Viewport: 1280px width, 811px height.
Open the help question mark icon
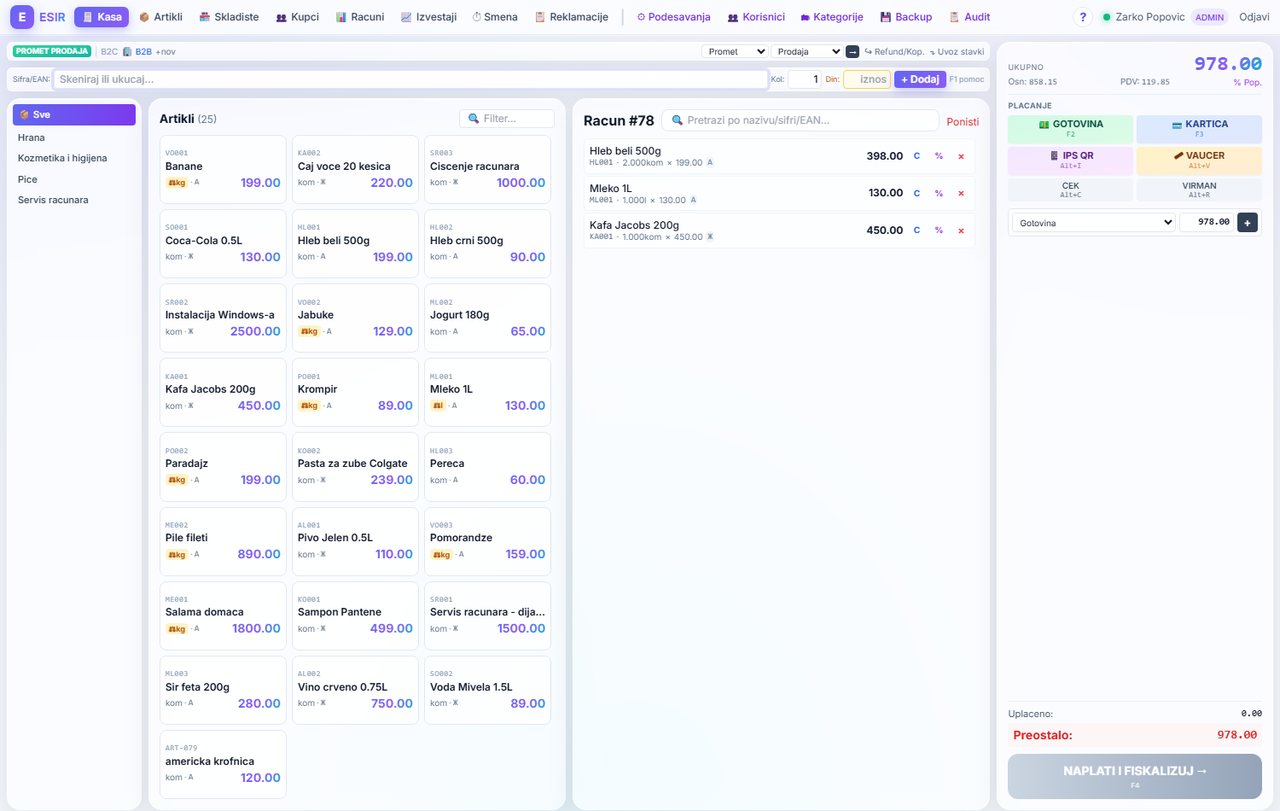pyautogui.click(x=1083, y=17)
